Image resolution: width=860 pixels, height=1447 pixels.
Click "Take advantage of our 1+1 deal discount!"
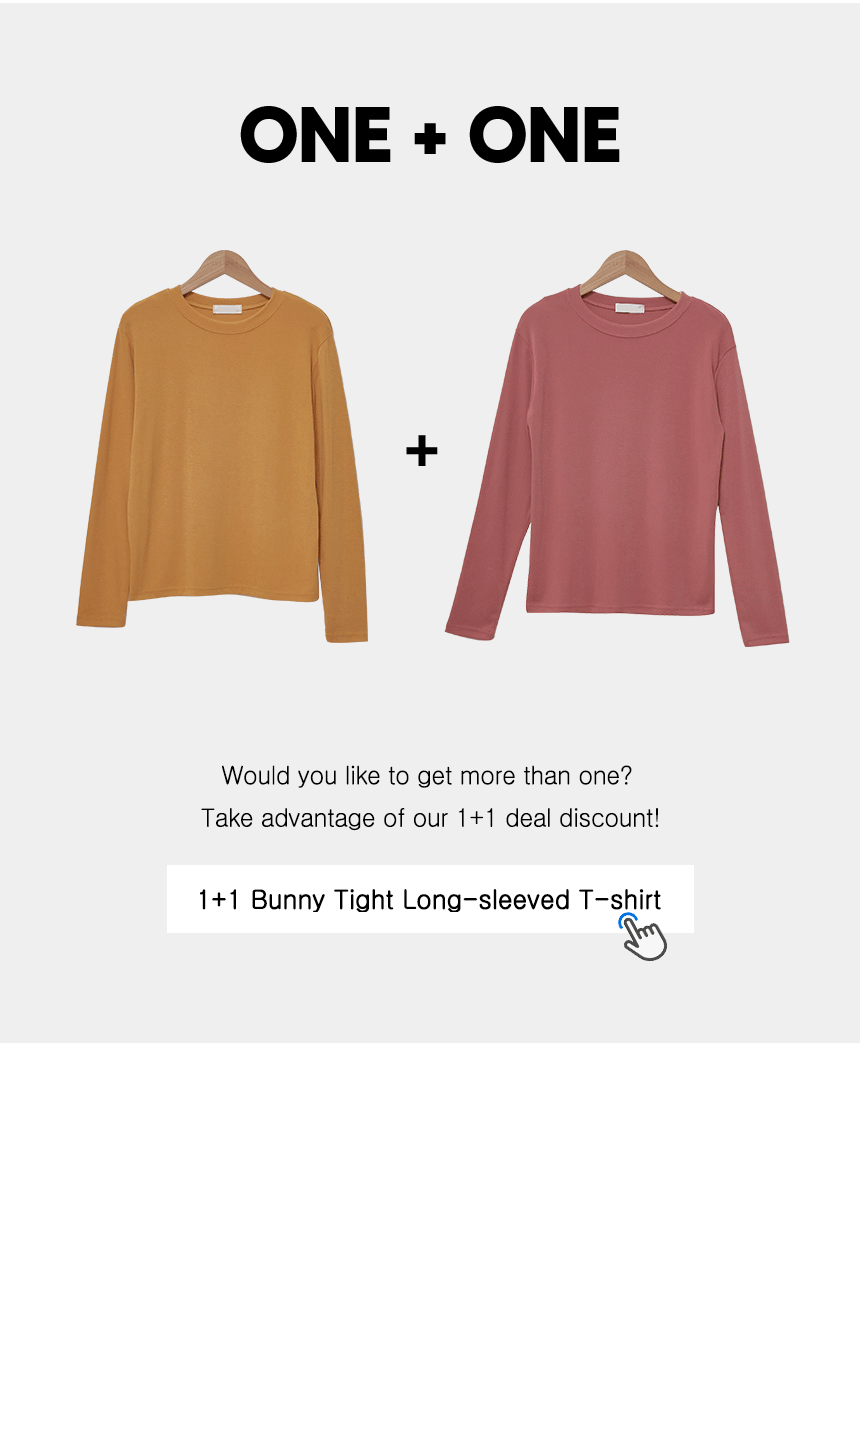430,818
